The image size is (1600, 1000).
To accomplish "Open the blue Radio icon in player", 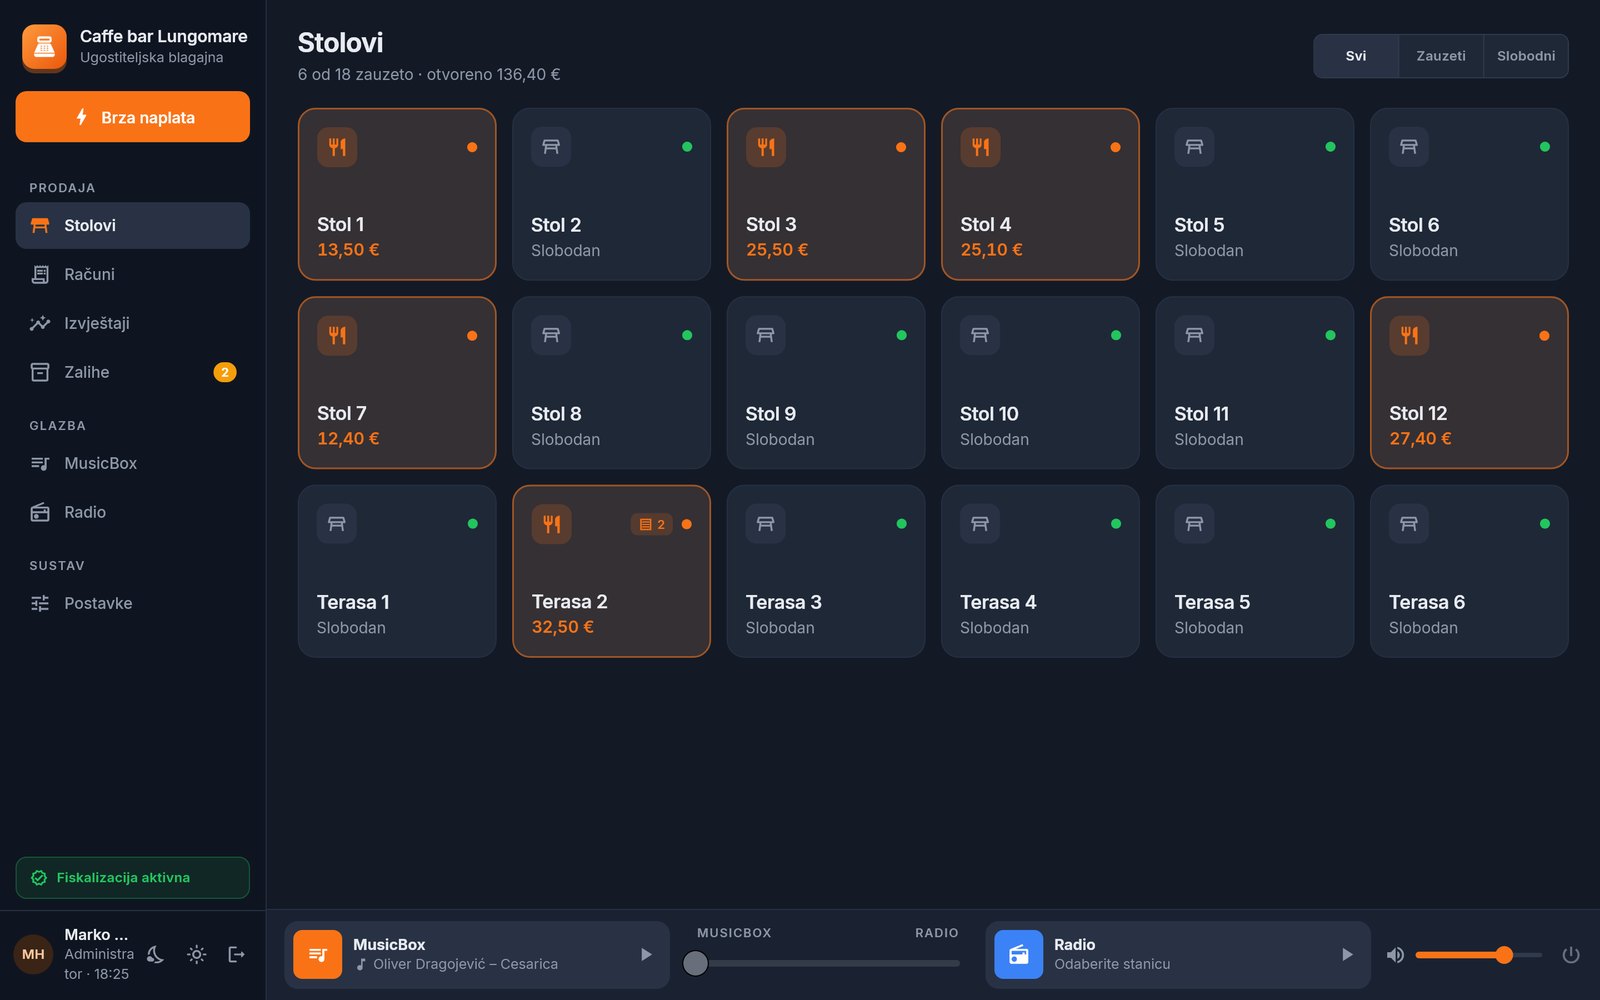I will (1018, 955).
